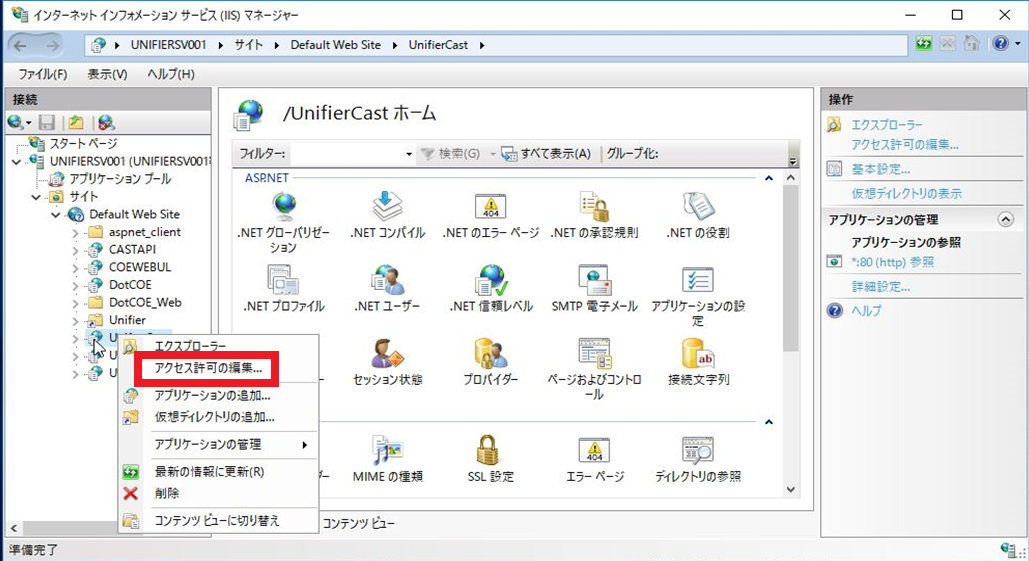Click 基本設定... link in 操作 pane
Viewport: 1029px width, 561px height.
point(881,169)
